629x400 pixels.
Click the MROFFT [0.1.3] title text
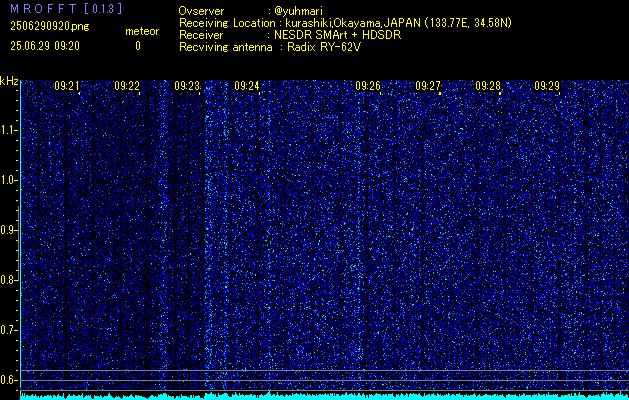pos(66,8)
